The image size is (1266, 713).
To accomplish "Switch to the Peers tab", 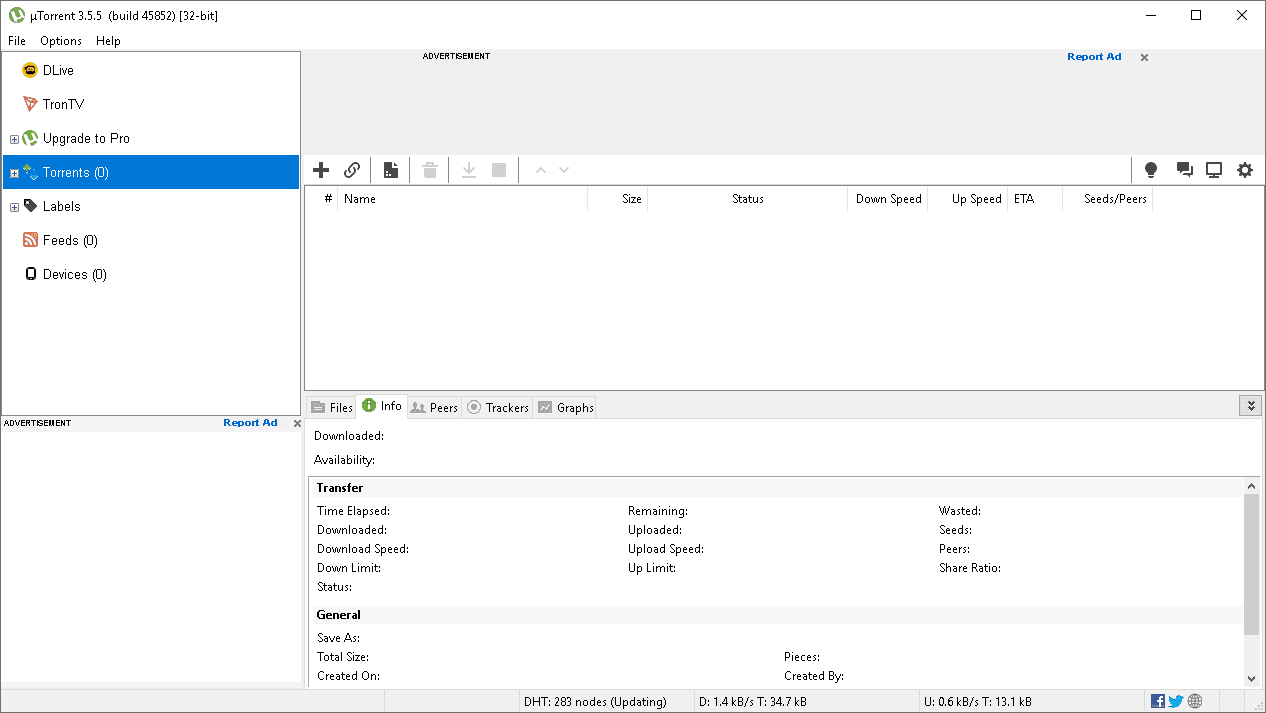I will pos(434,407).
